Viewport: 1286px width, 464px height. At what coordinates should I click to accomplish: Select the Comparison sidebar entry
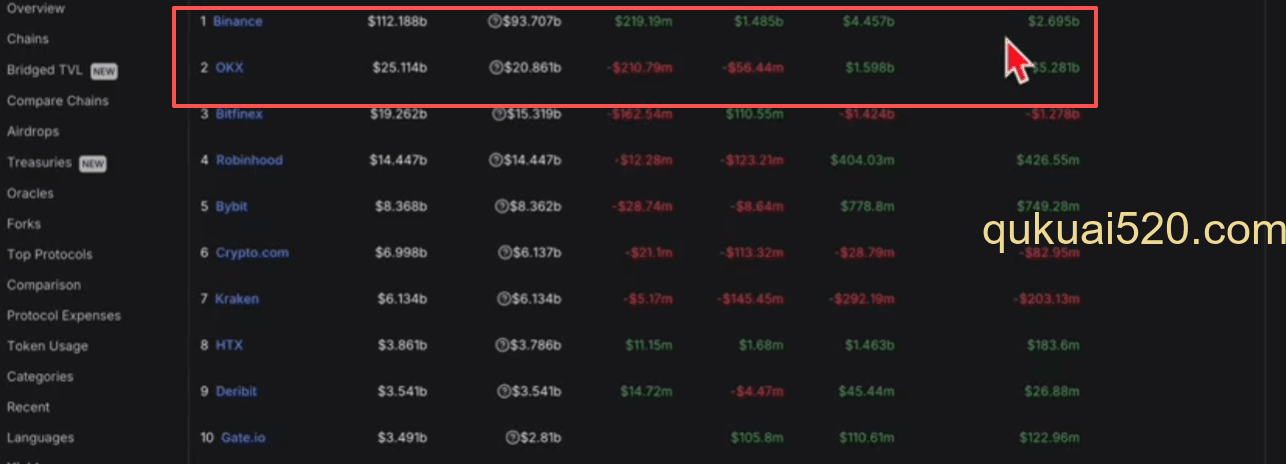pyautogui.click(x=43, y=285)
